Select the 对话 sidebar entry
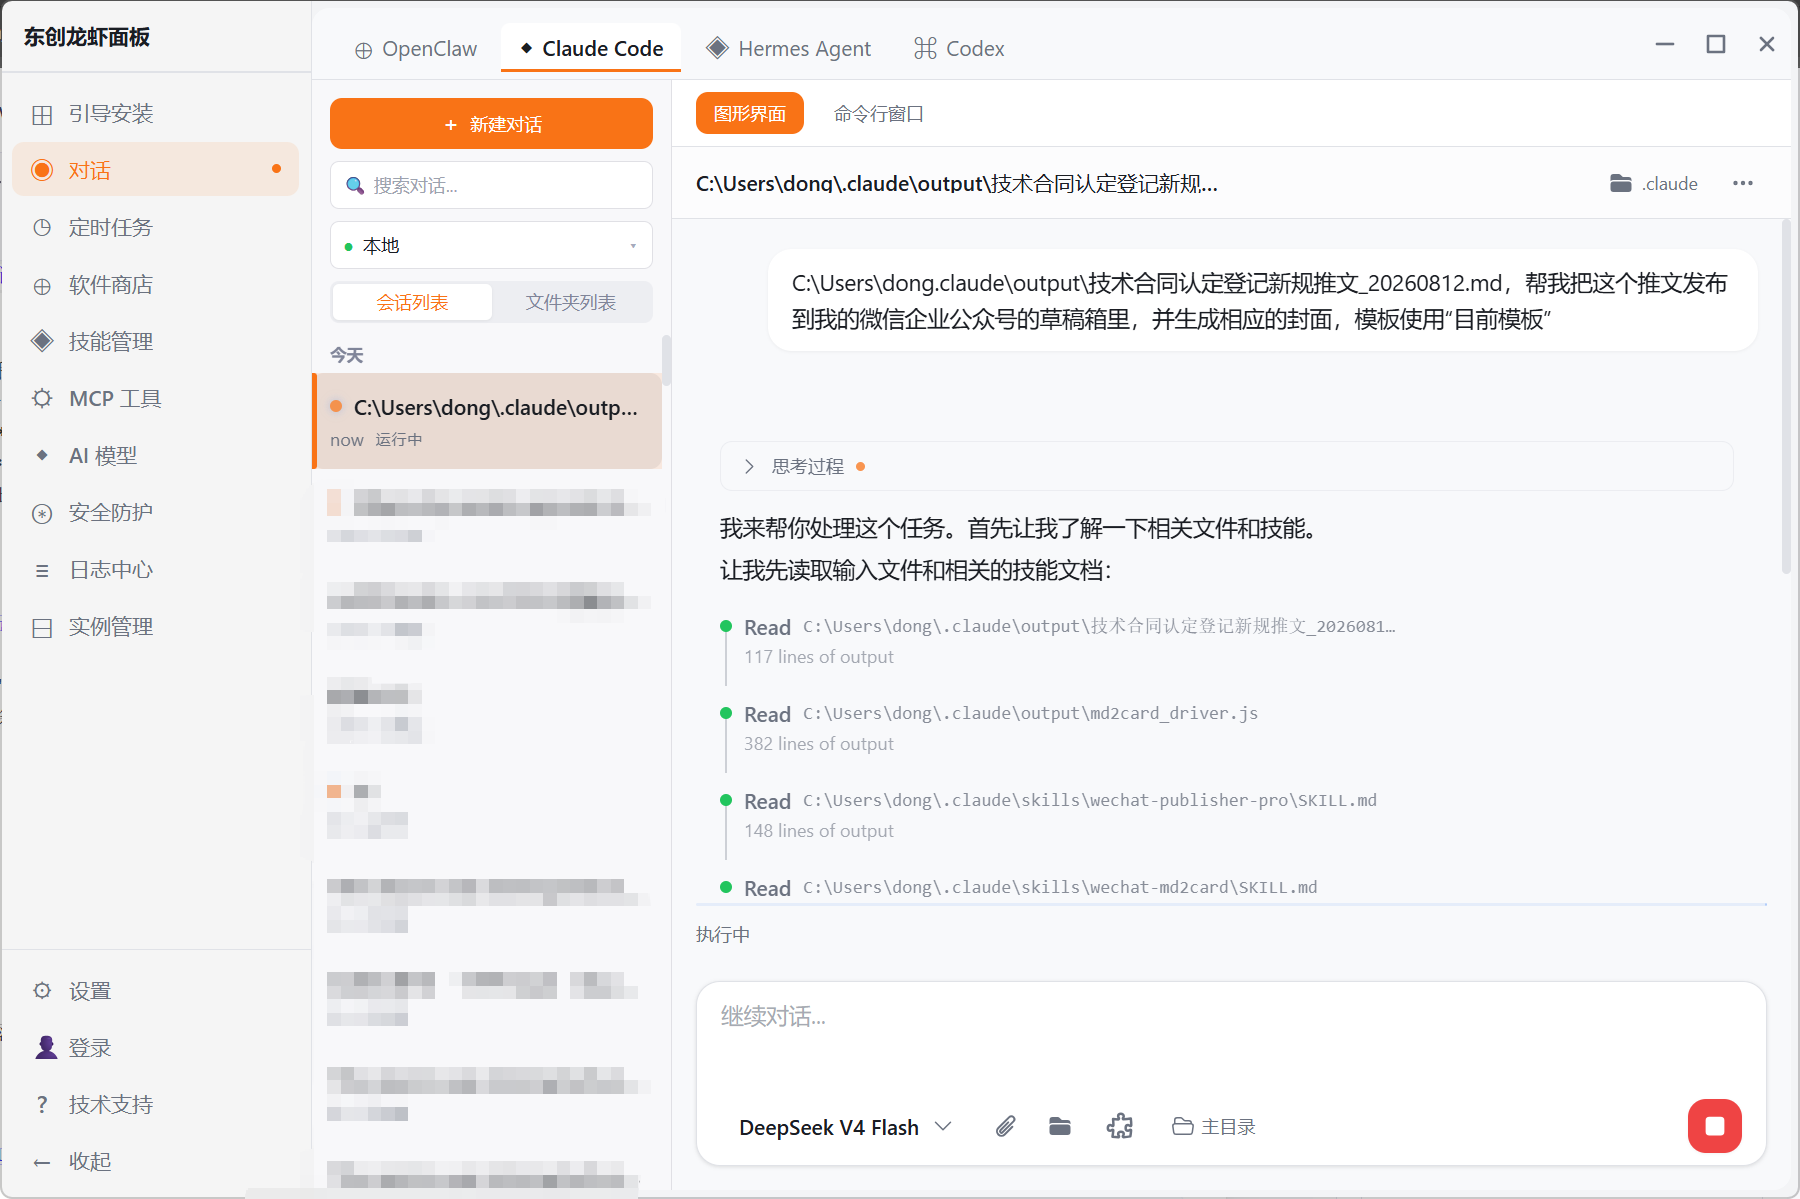This screenshot has height=1199, width=1800. point(155,170)
